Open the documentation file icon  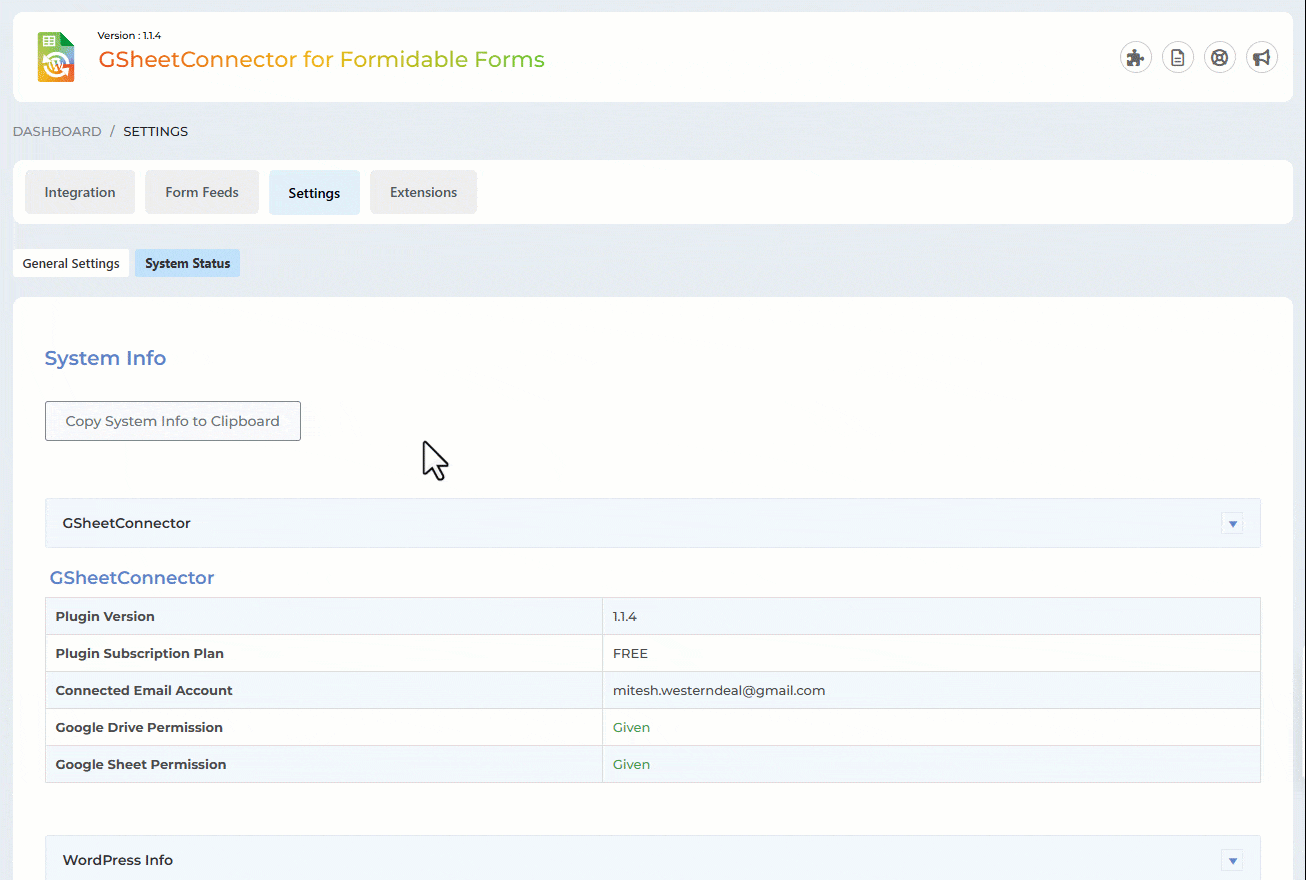coord(1177,58)
